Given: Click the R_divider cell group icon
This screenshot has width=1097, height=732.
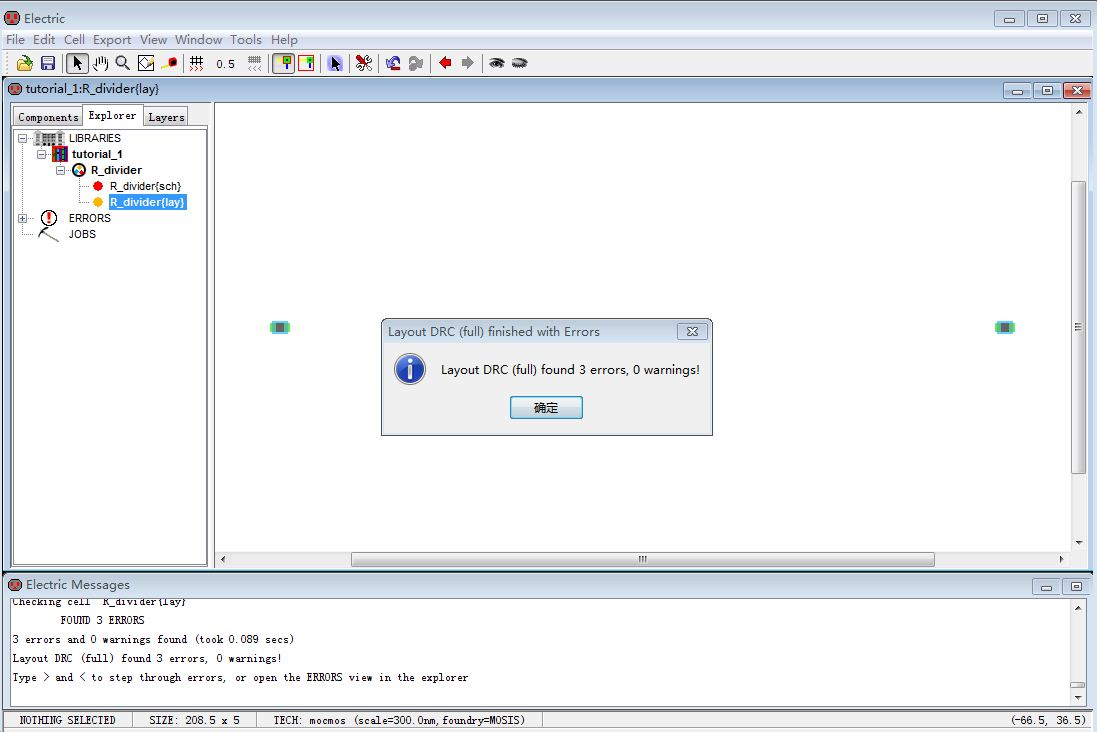Looking at the screenshot, I should pos(79,170).
